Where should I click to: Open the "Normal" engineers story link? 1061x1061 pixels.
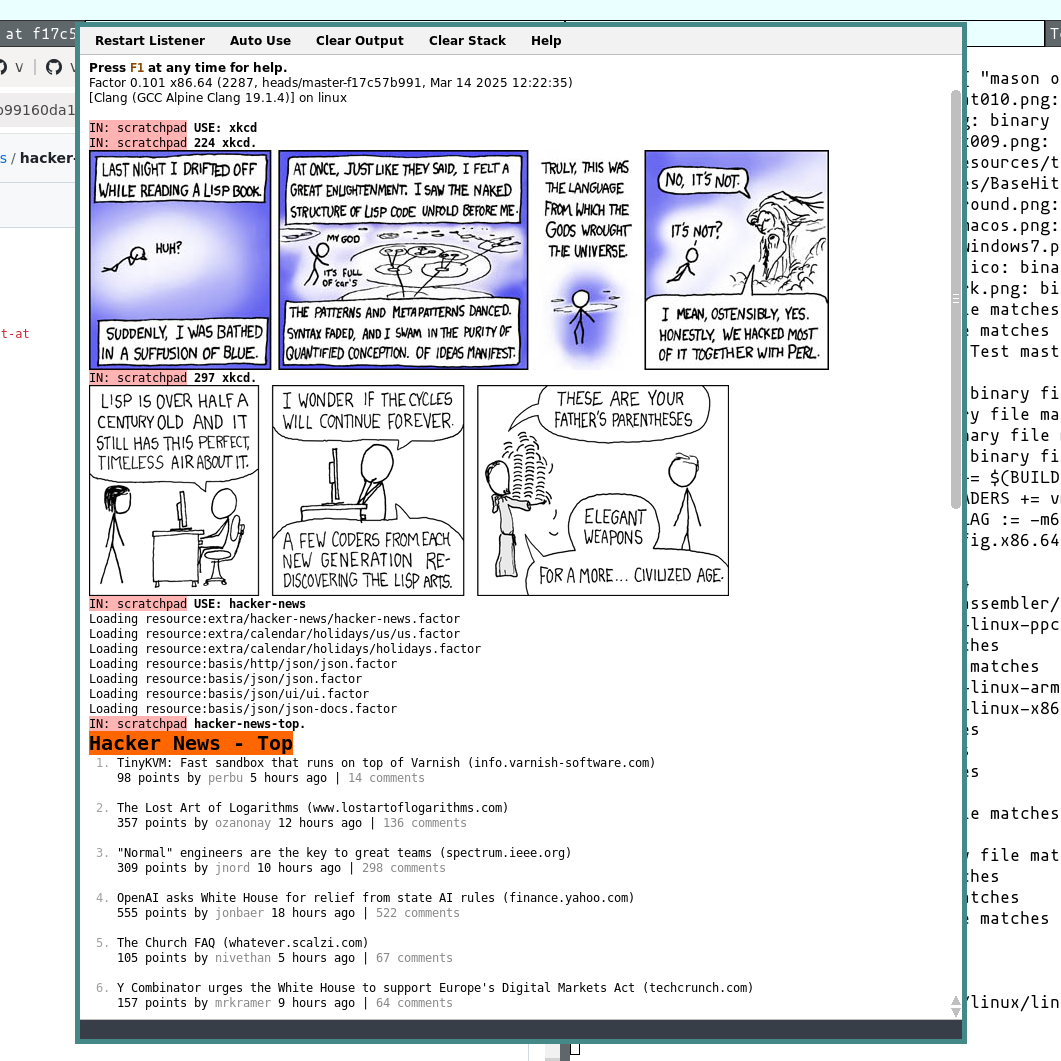pyautogui.click(x=344, y=853)
